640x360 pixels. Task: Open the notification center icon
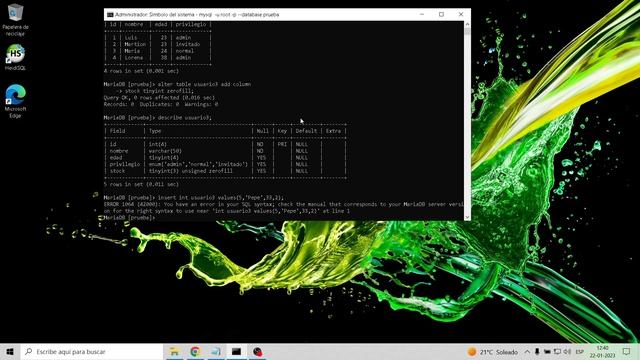coord(627,352)
